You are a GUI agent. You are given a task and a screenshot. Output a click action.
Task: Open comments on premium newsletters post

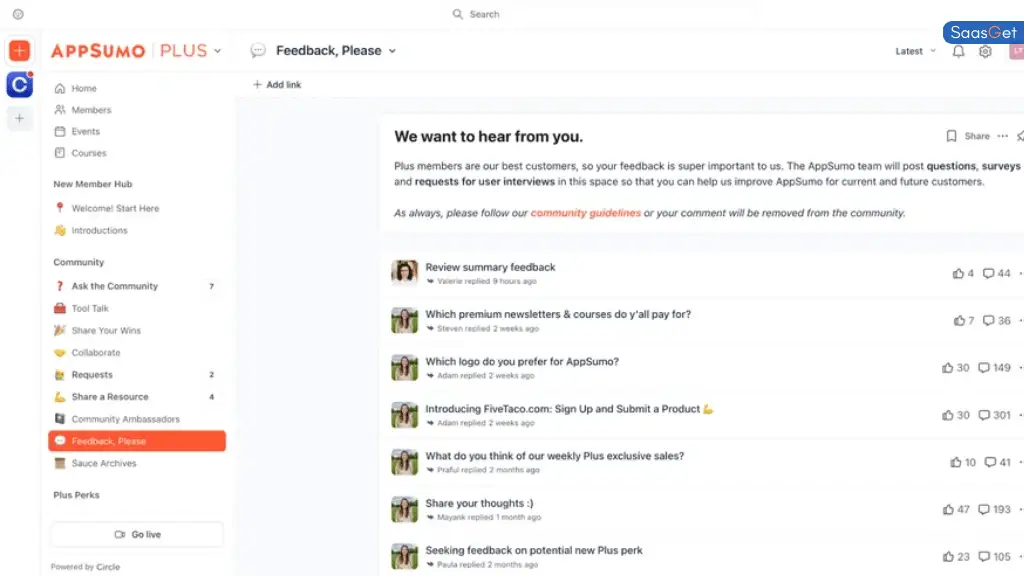[997, 320]
